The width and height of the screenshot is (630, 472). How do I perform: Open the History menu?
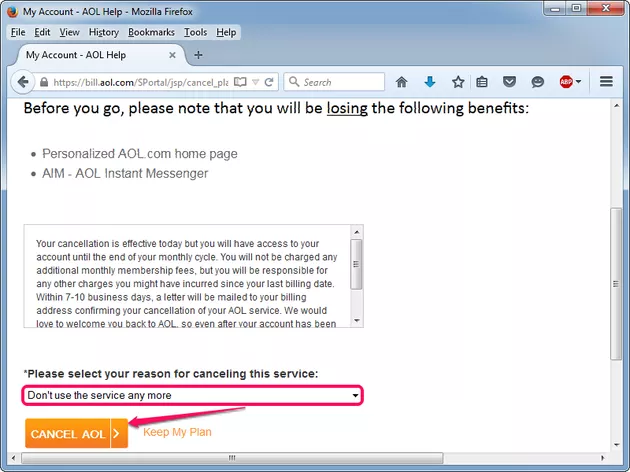(104, 32)
